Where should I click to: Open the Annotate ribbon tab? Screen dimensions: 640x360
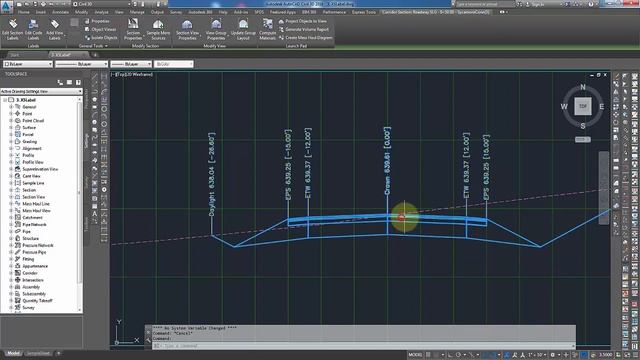tap(60, 12)
